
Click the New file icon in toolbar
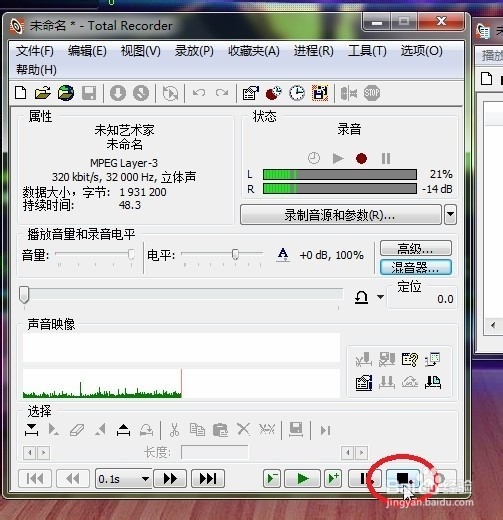(21, 93)
